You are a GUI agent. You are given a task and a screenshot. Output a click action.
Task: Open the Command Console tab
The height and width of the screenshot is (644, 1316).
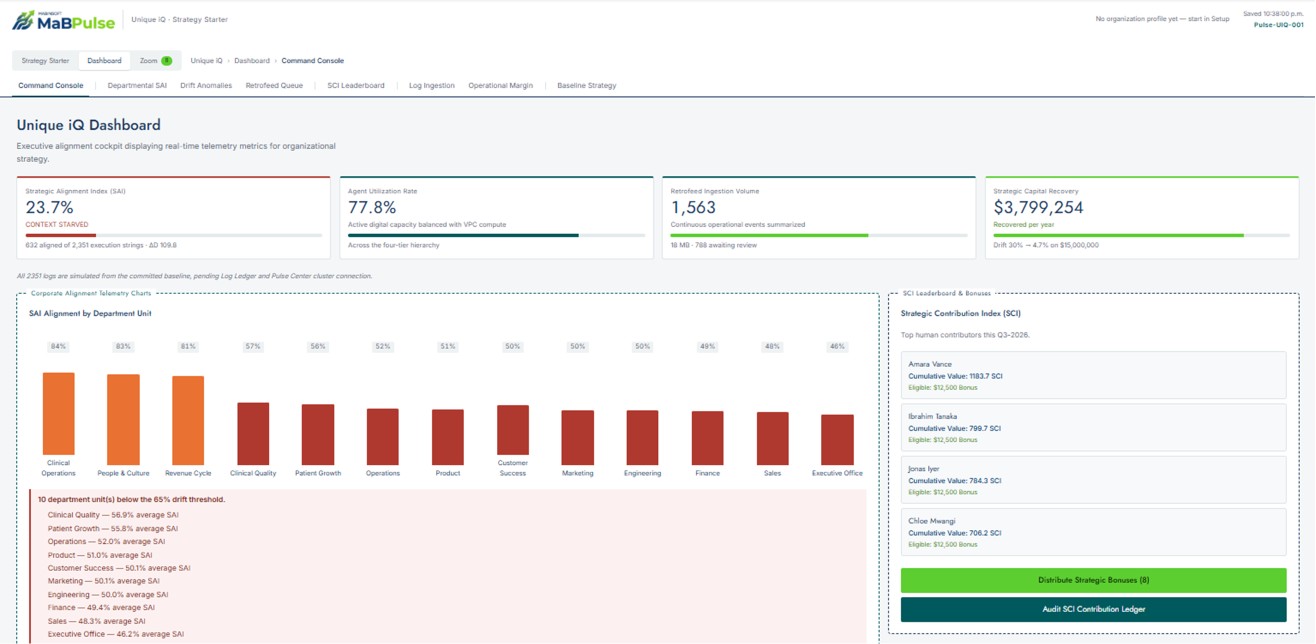[51, 86]
